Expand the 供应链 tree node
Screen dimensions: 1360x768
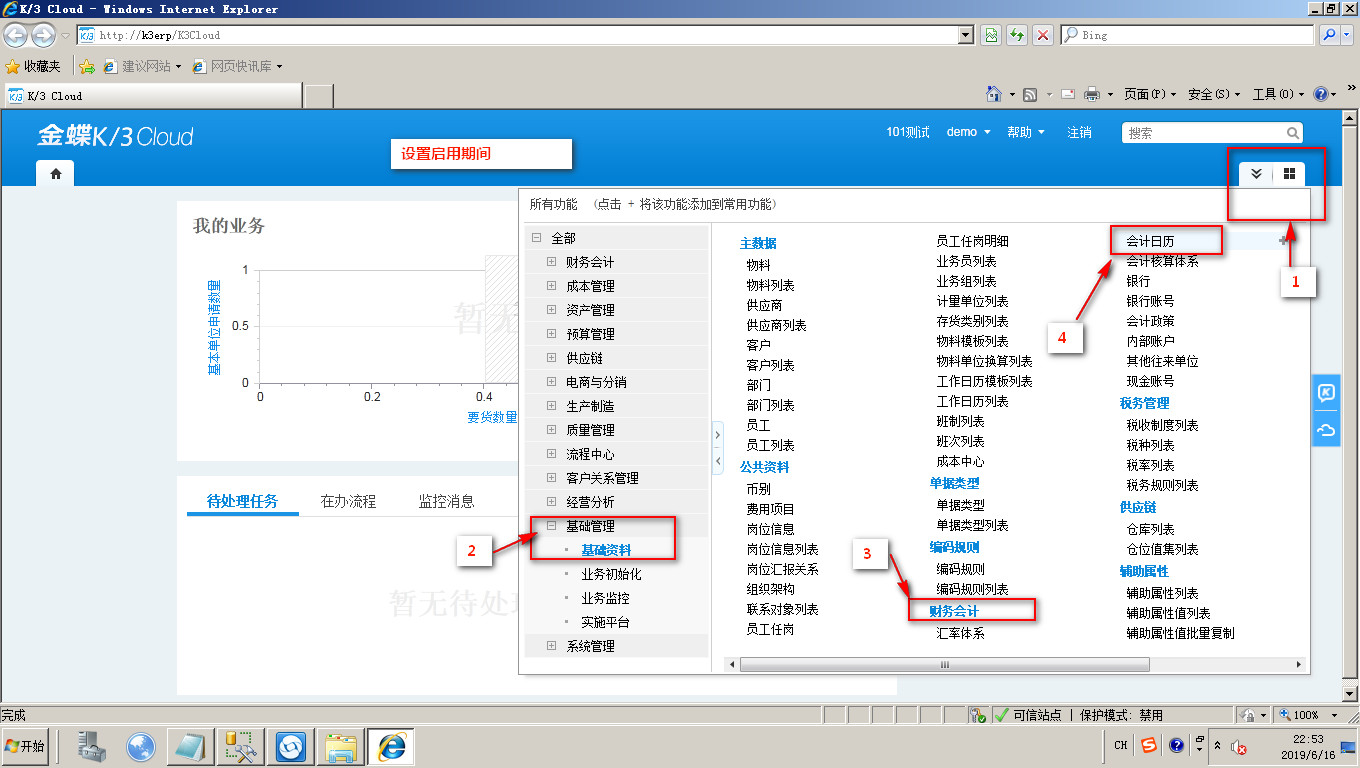coord(551,358)
